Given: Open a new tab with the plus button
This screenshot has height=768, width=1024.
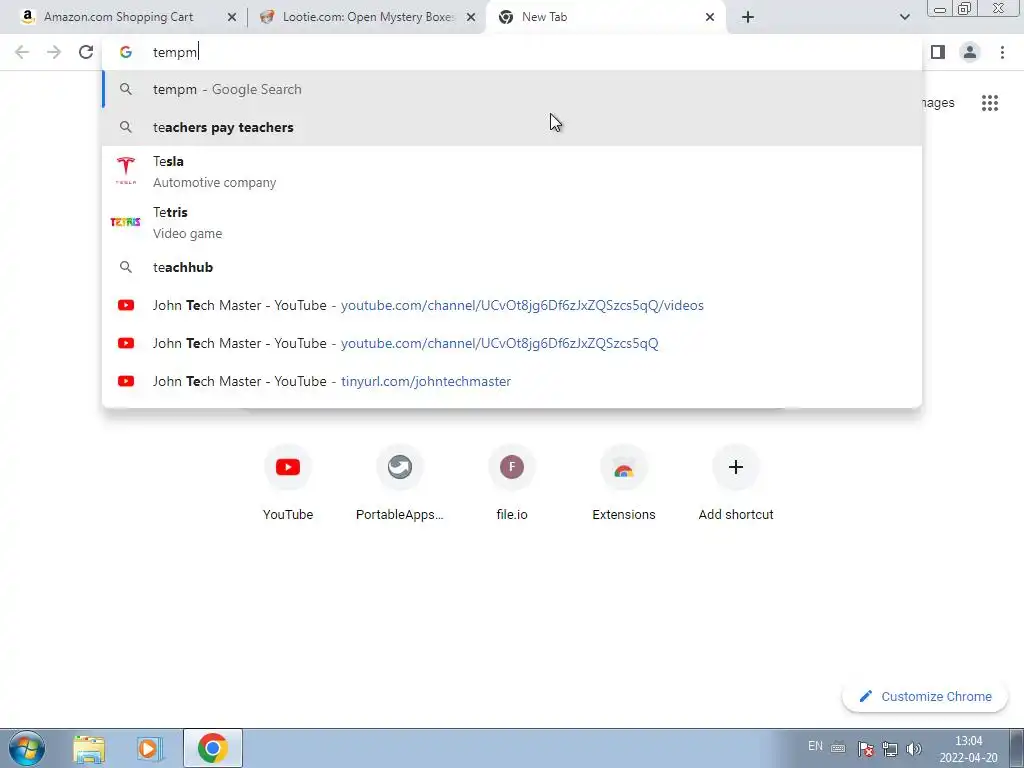Looking at the screenshot, I should (748, 18).
